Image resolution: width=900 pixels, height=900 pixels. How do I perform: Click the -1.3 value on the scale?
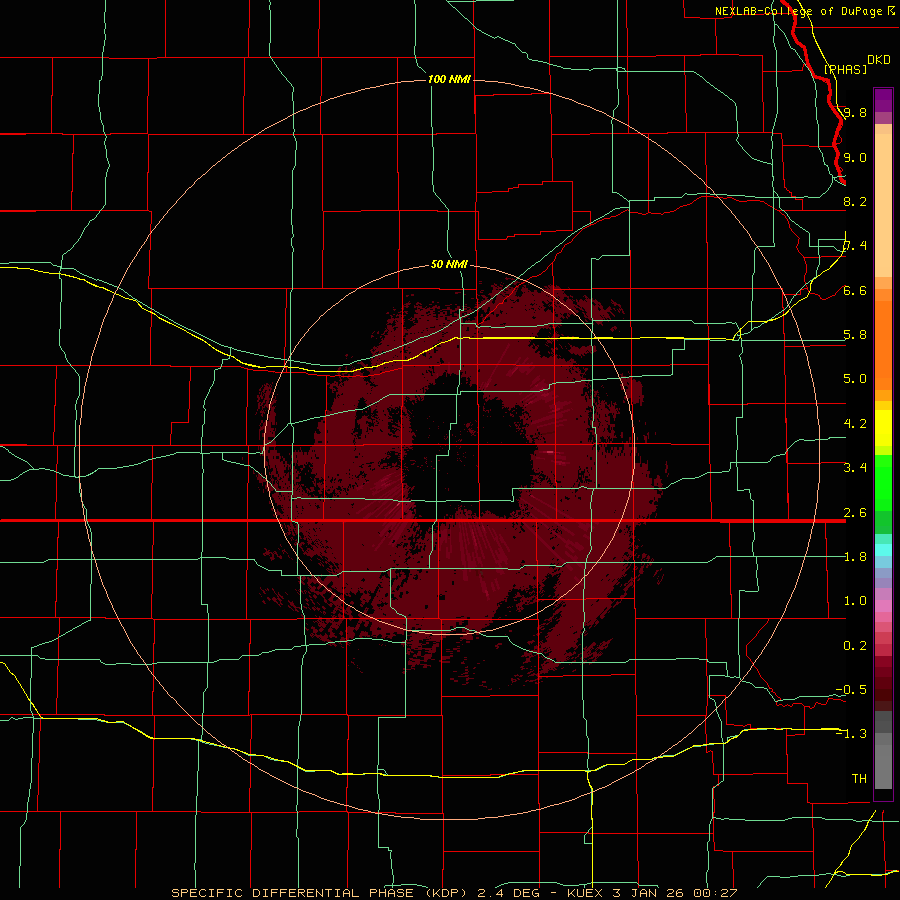tap(851, 734)
